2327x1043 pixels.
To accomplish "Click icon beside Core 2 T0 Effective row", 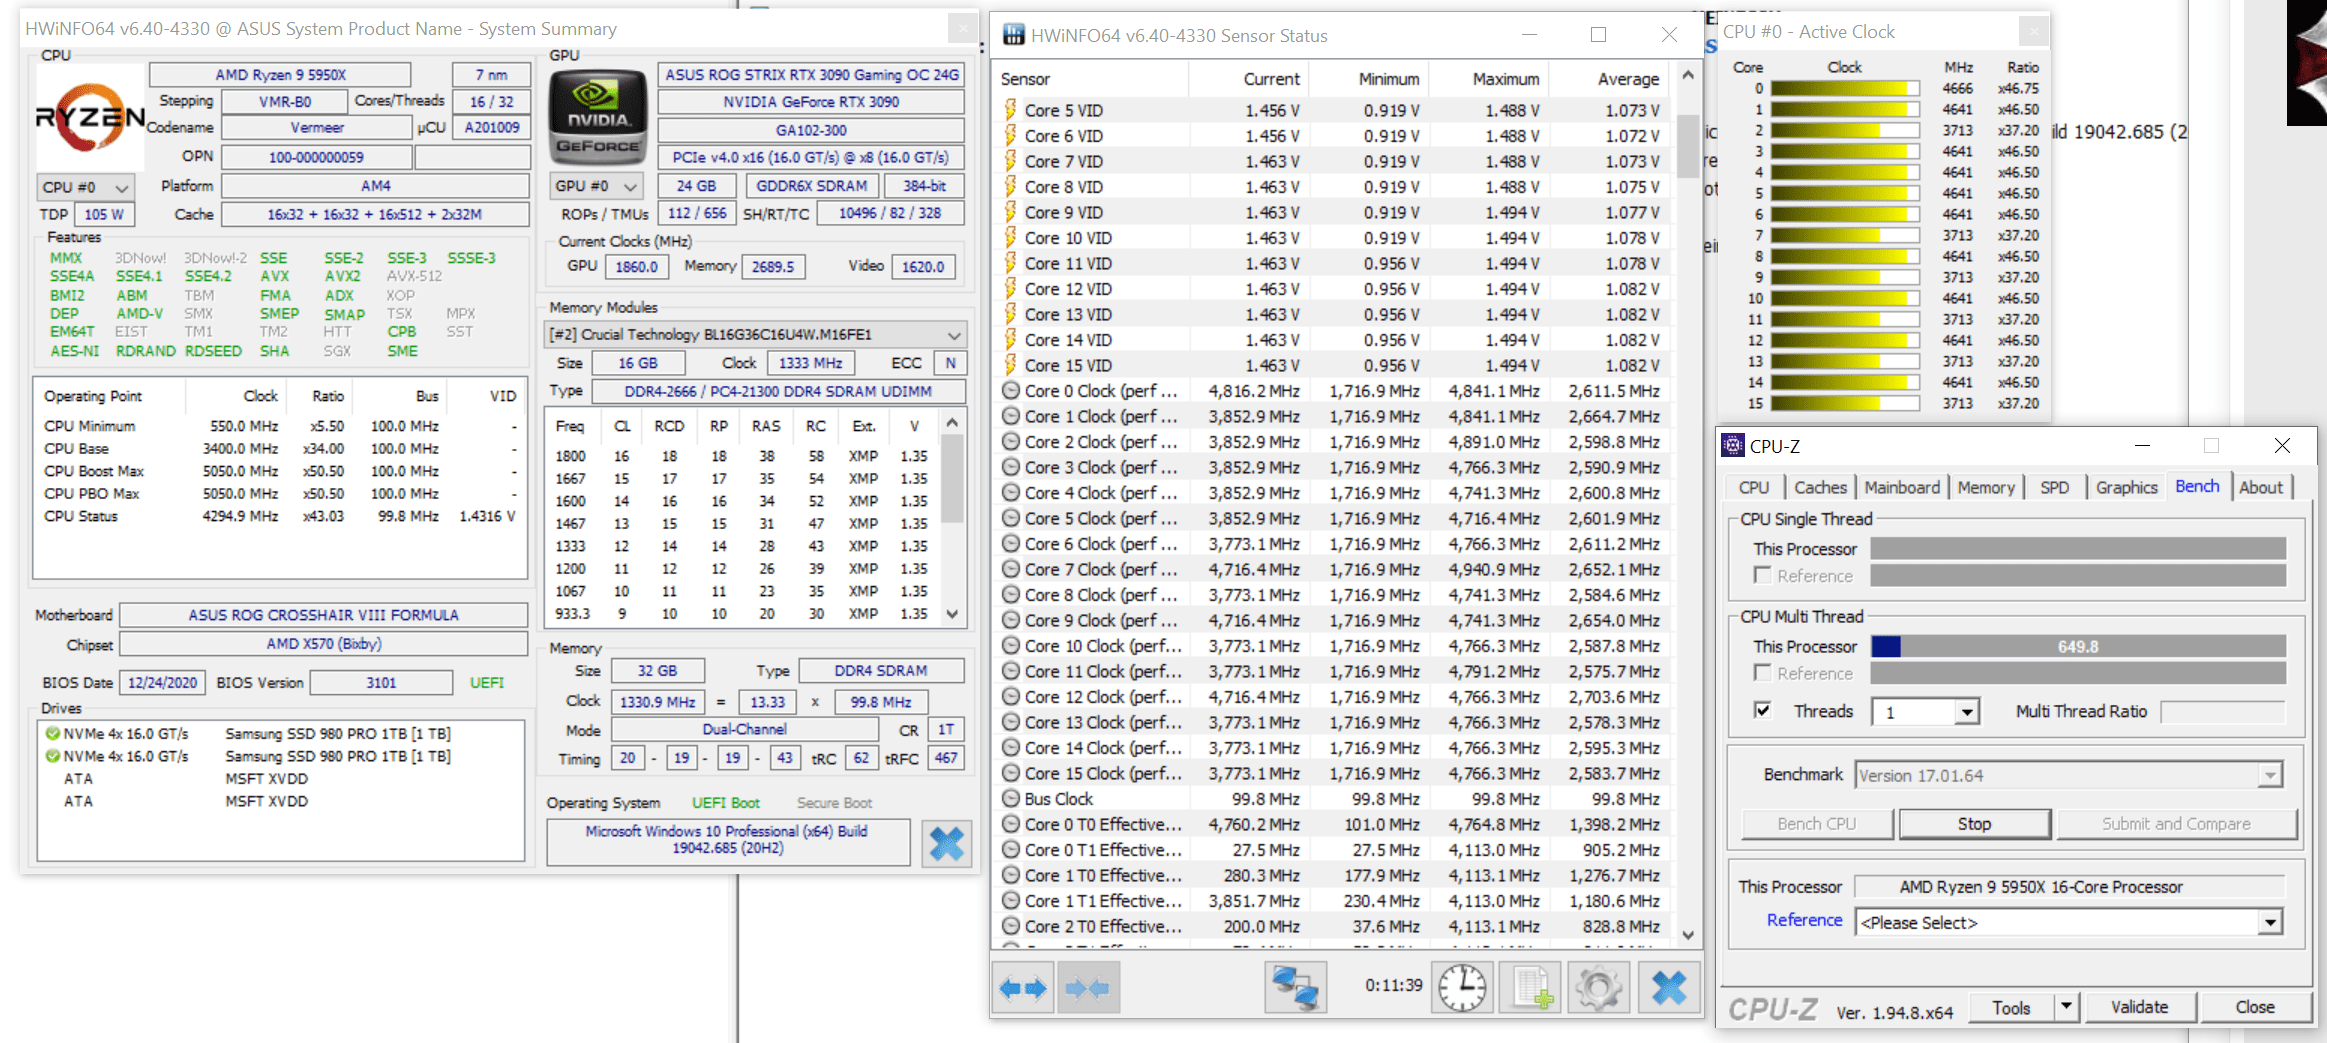I will pos(1011,926).
